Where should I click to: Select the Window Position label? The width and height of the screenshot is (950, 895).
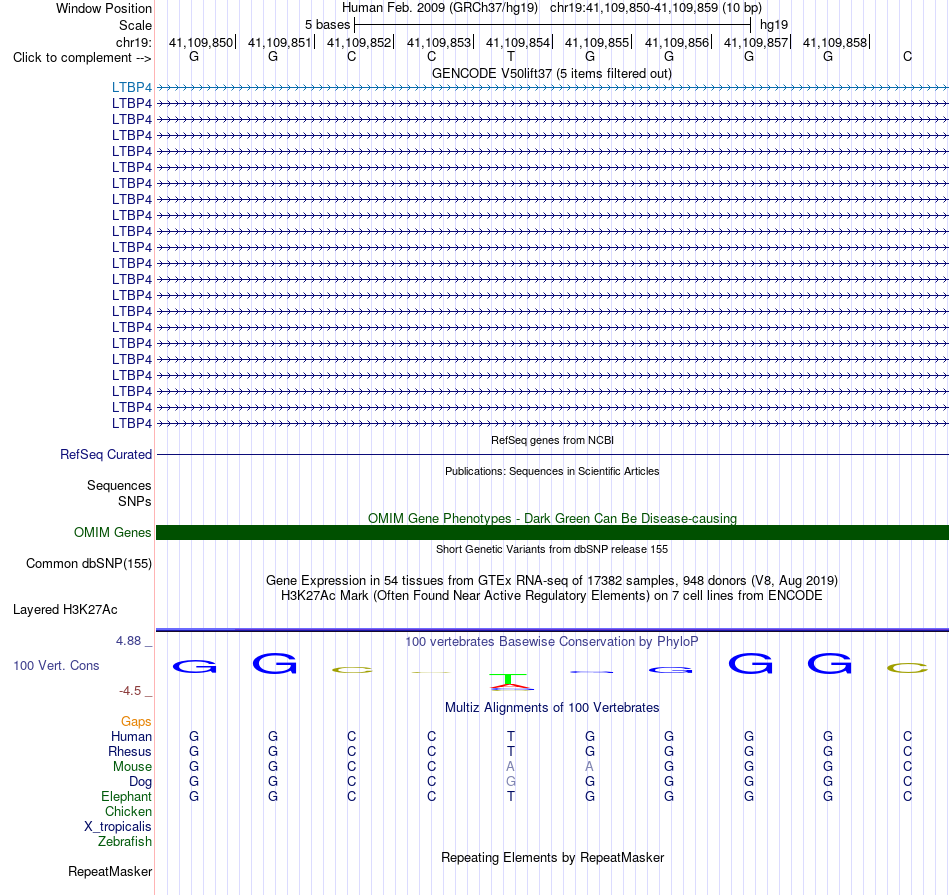tap(104, 8)
